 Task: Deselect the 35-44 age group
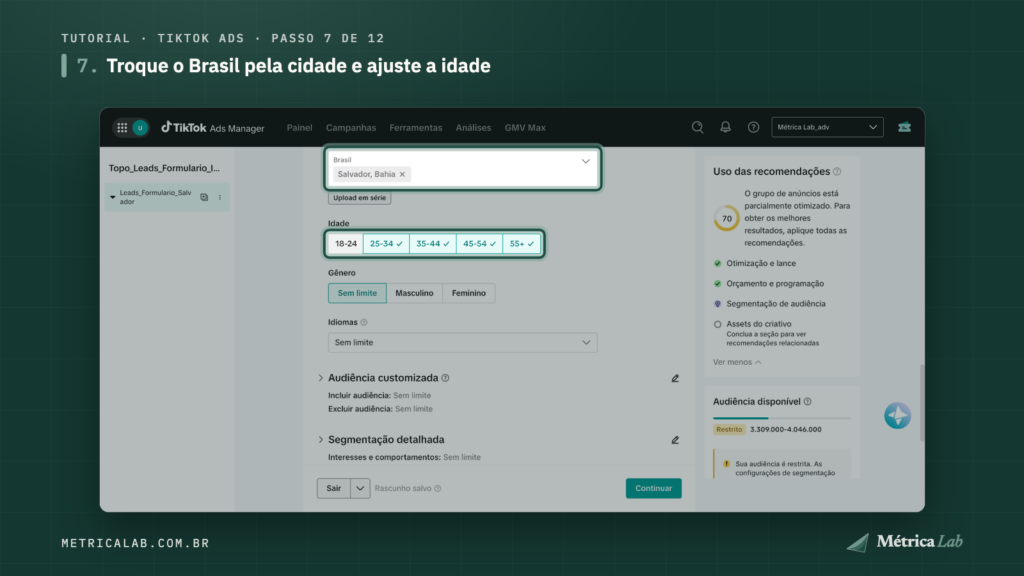433,244
